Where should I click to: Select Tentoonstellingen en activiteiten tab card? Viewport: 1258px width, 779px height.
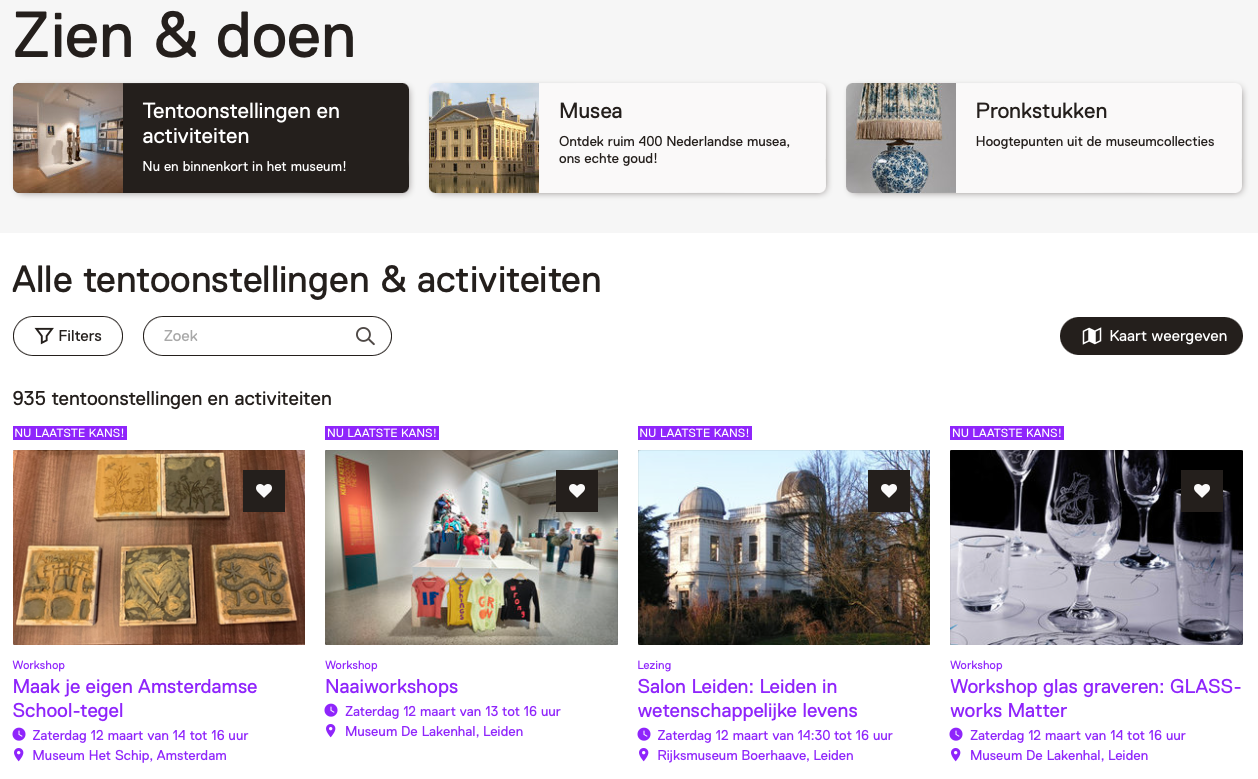[211, 138]
